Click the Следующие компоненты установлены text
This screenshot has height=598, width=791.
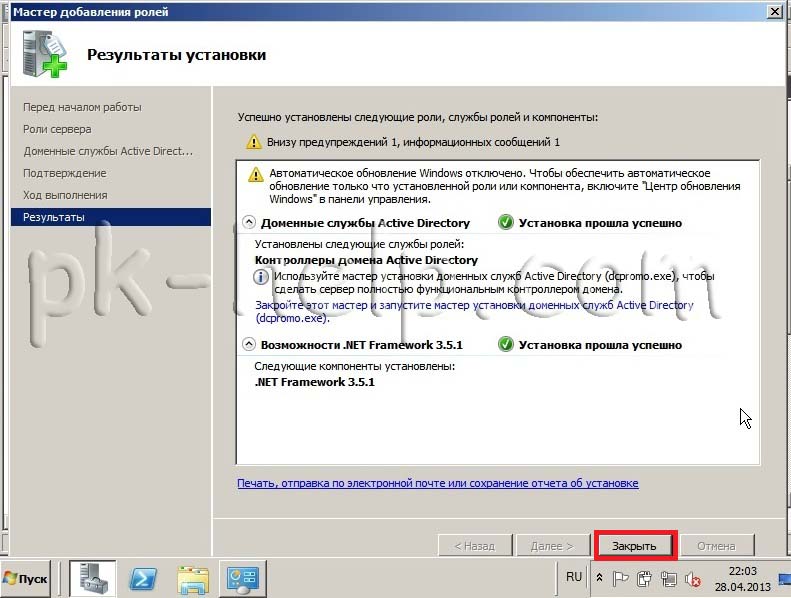[x=355, y=366]
